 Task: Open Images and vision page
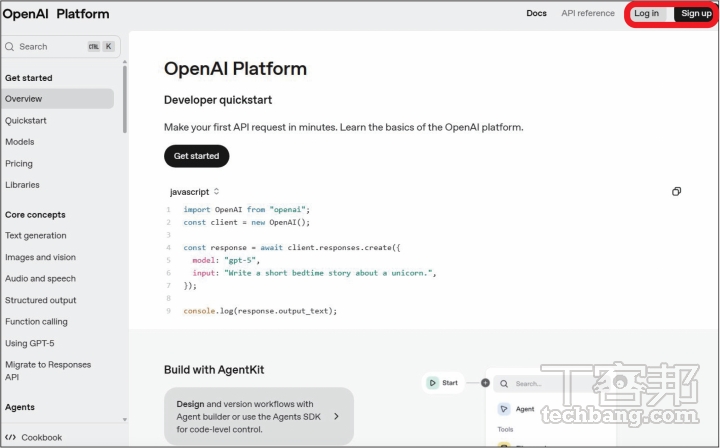pos(40,257)
